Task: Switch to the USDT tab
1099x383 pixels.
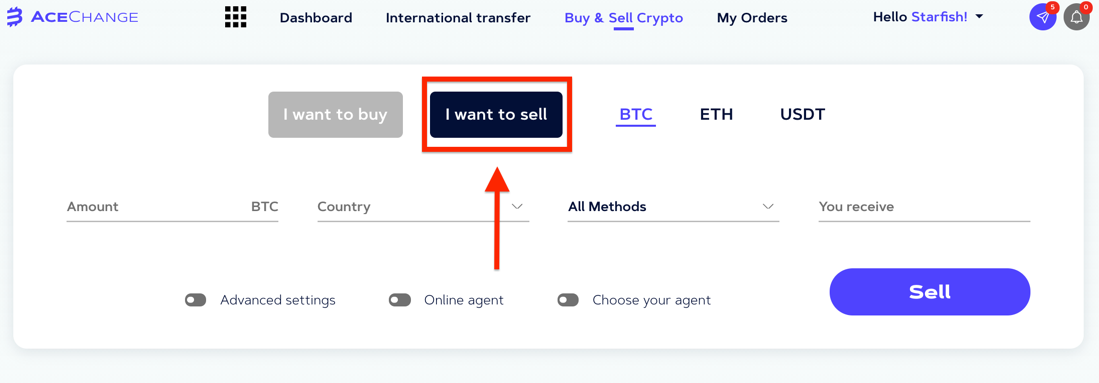Action: pyautogui.click(x=803, y=114)
